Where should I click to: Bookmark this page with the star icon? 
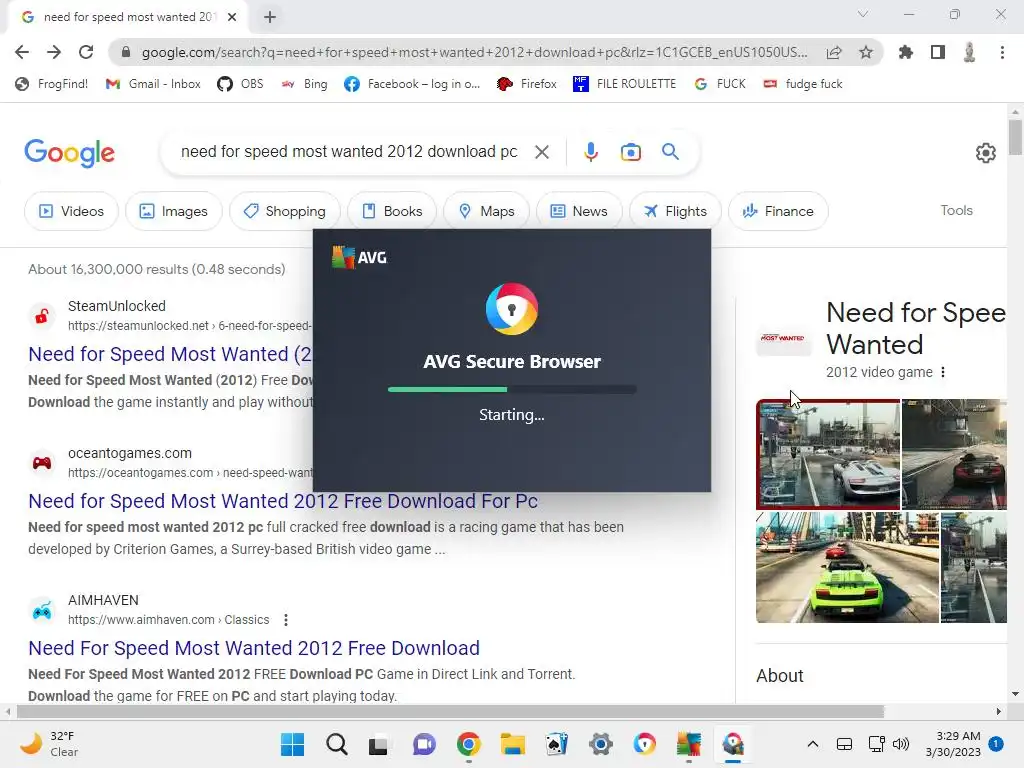pyautogui.click(x=866, y=52)
